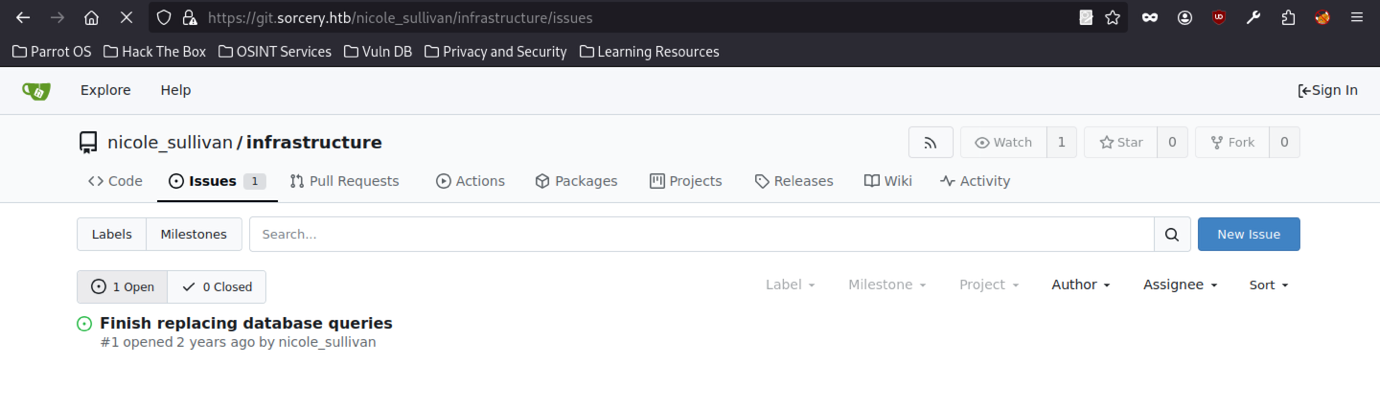
Task: Open the Sort dropdown
Action: [x=1268, y=285]
